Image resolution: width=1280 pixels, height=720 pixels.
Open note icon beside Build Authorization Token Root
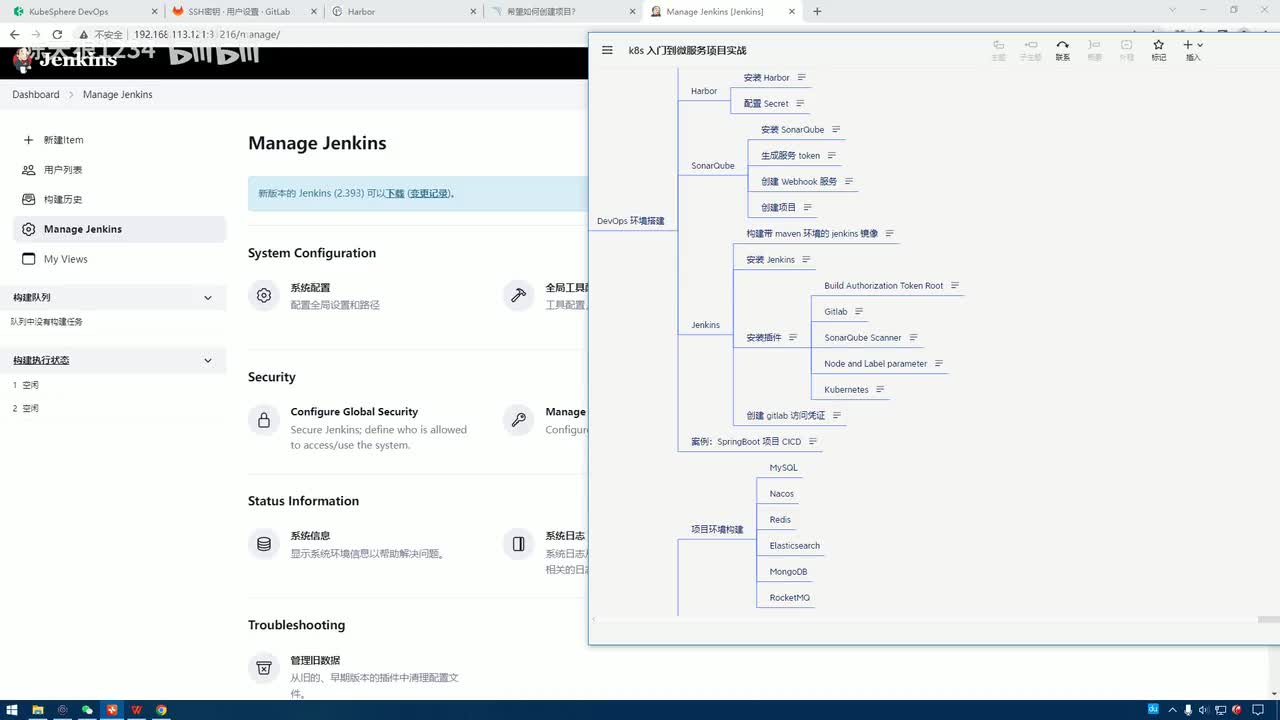pos(954,285)
